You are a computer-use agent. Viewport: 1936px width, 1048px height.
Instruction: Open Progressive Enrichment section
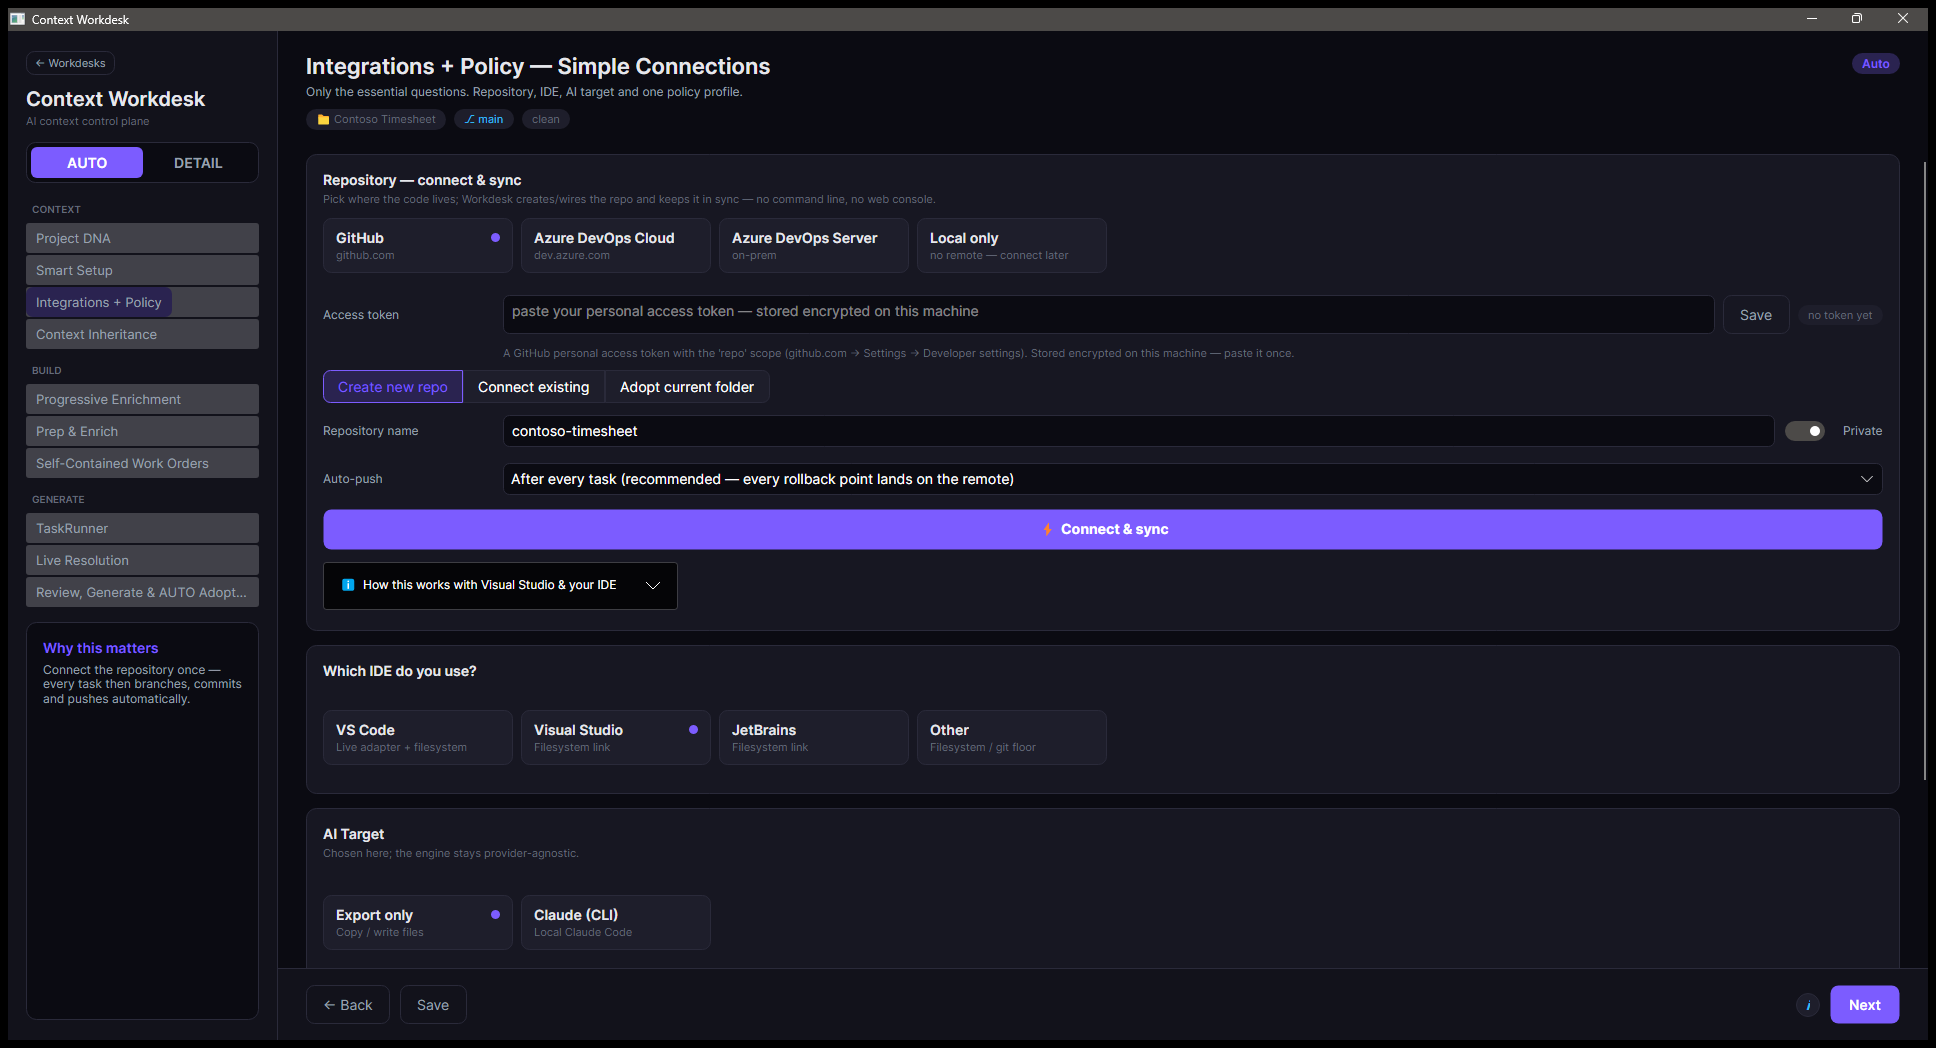coord(142,399)
